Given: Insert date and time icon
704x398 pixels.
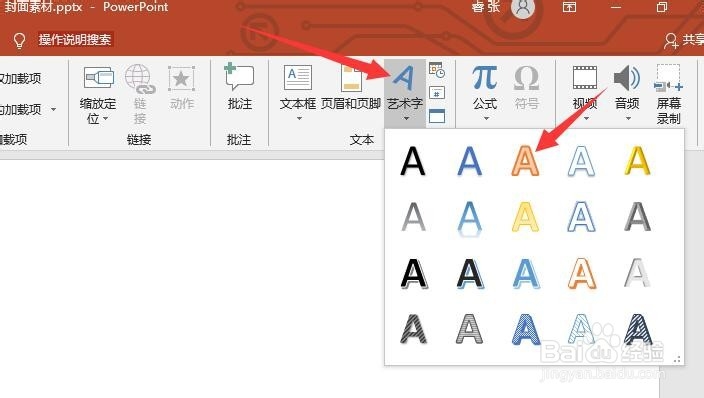Looking at the screenshot, I should click(437, 70).
